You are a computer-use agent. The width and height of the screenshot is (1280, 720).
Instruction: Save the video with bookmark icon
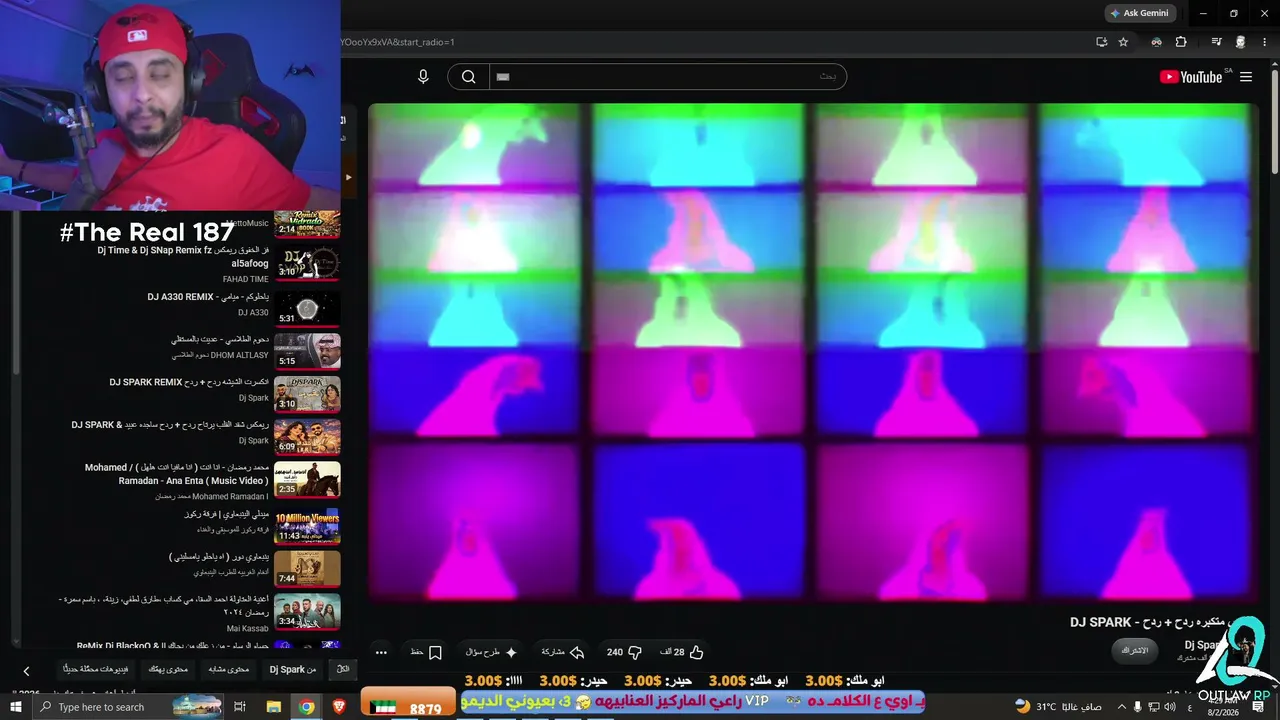pyautogui.click(x=427, y=652)
